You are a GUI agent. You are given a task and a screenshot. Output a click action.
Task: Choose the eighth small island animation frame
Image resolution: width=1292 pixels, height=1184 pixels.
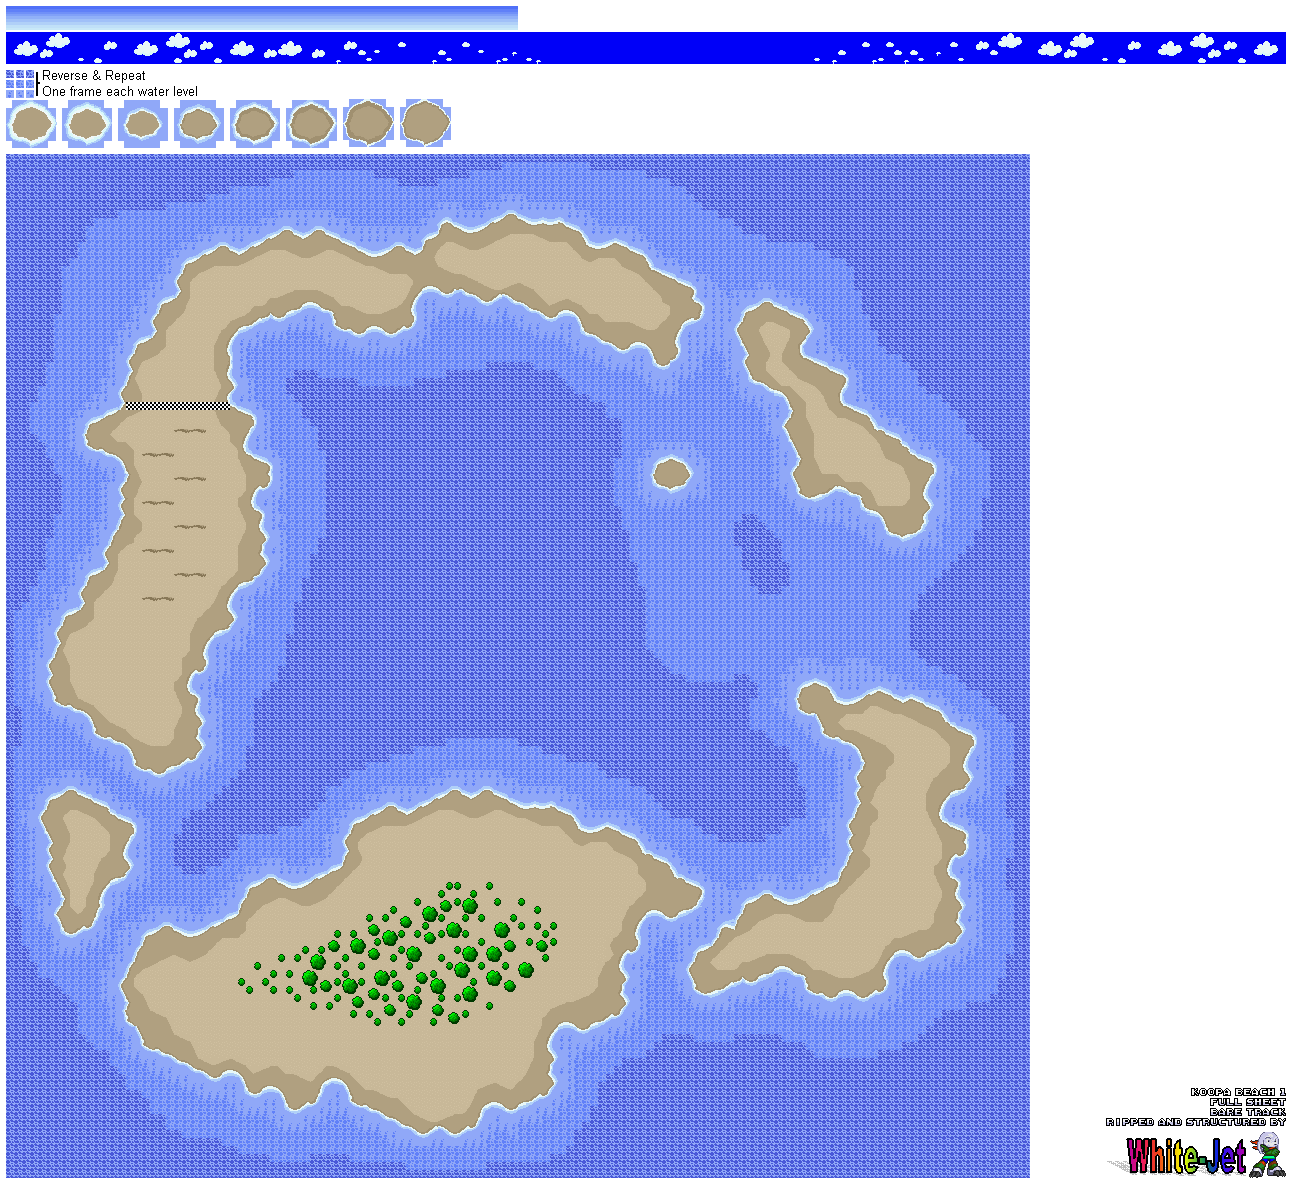424,125
